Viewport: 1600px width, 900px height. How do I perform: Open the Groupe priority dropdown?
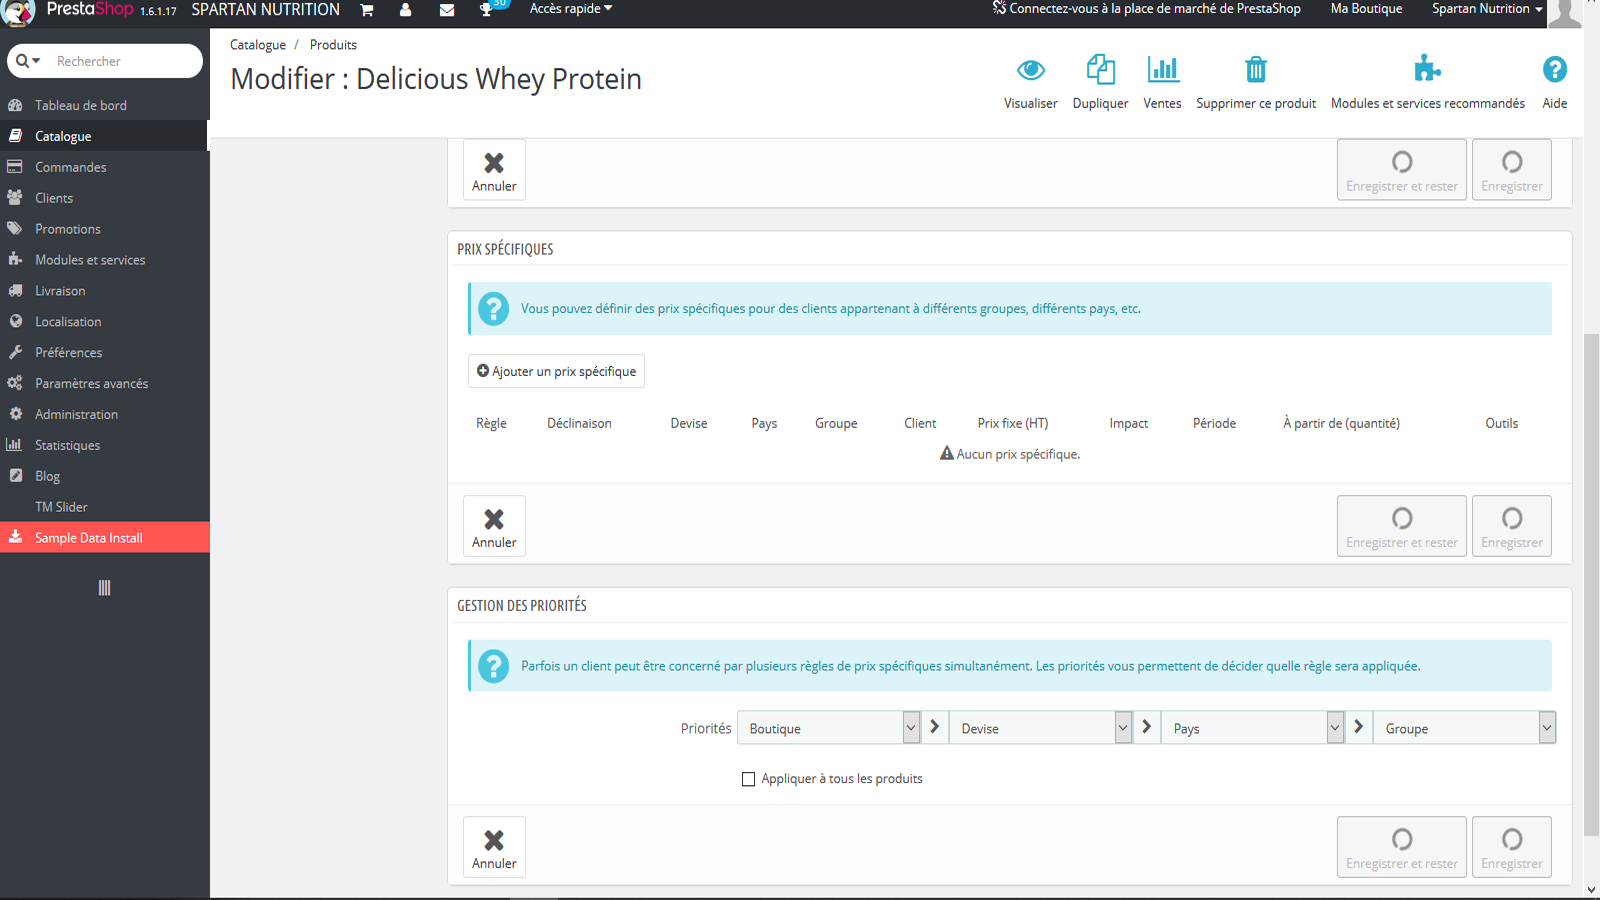(1465, 727)
